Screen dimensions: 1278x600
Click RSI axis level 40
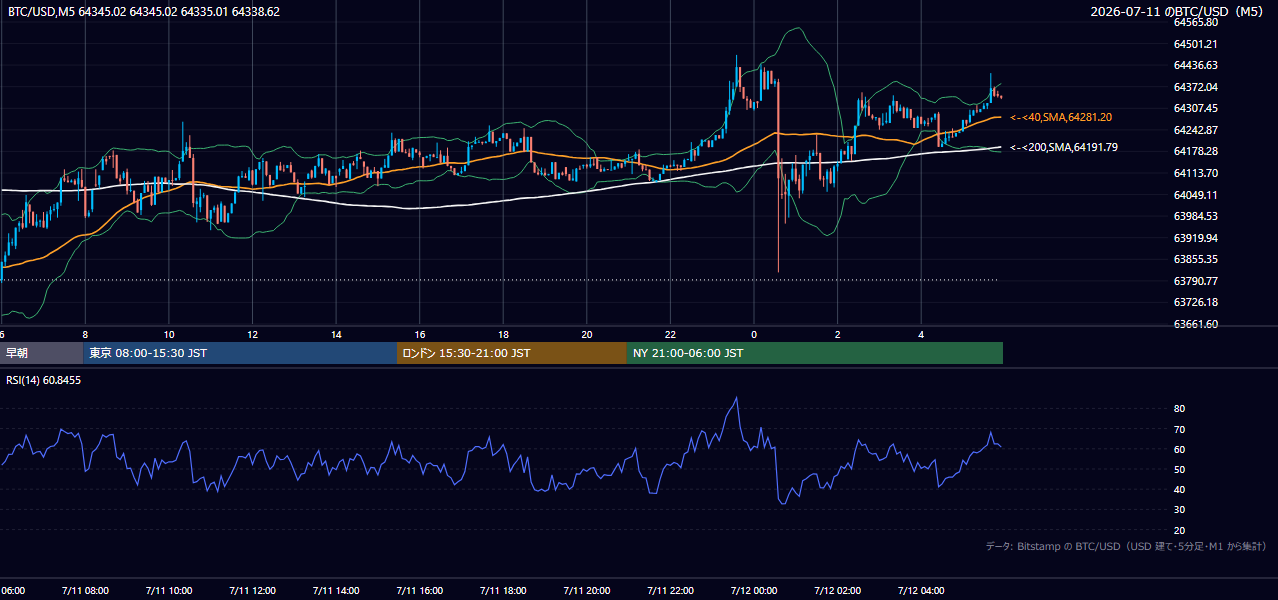pyautogui.click(x=1179, y=489)
